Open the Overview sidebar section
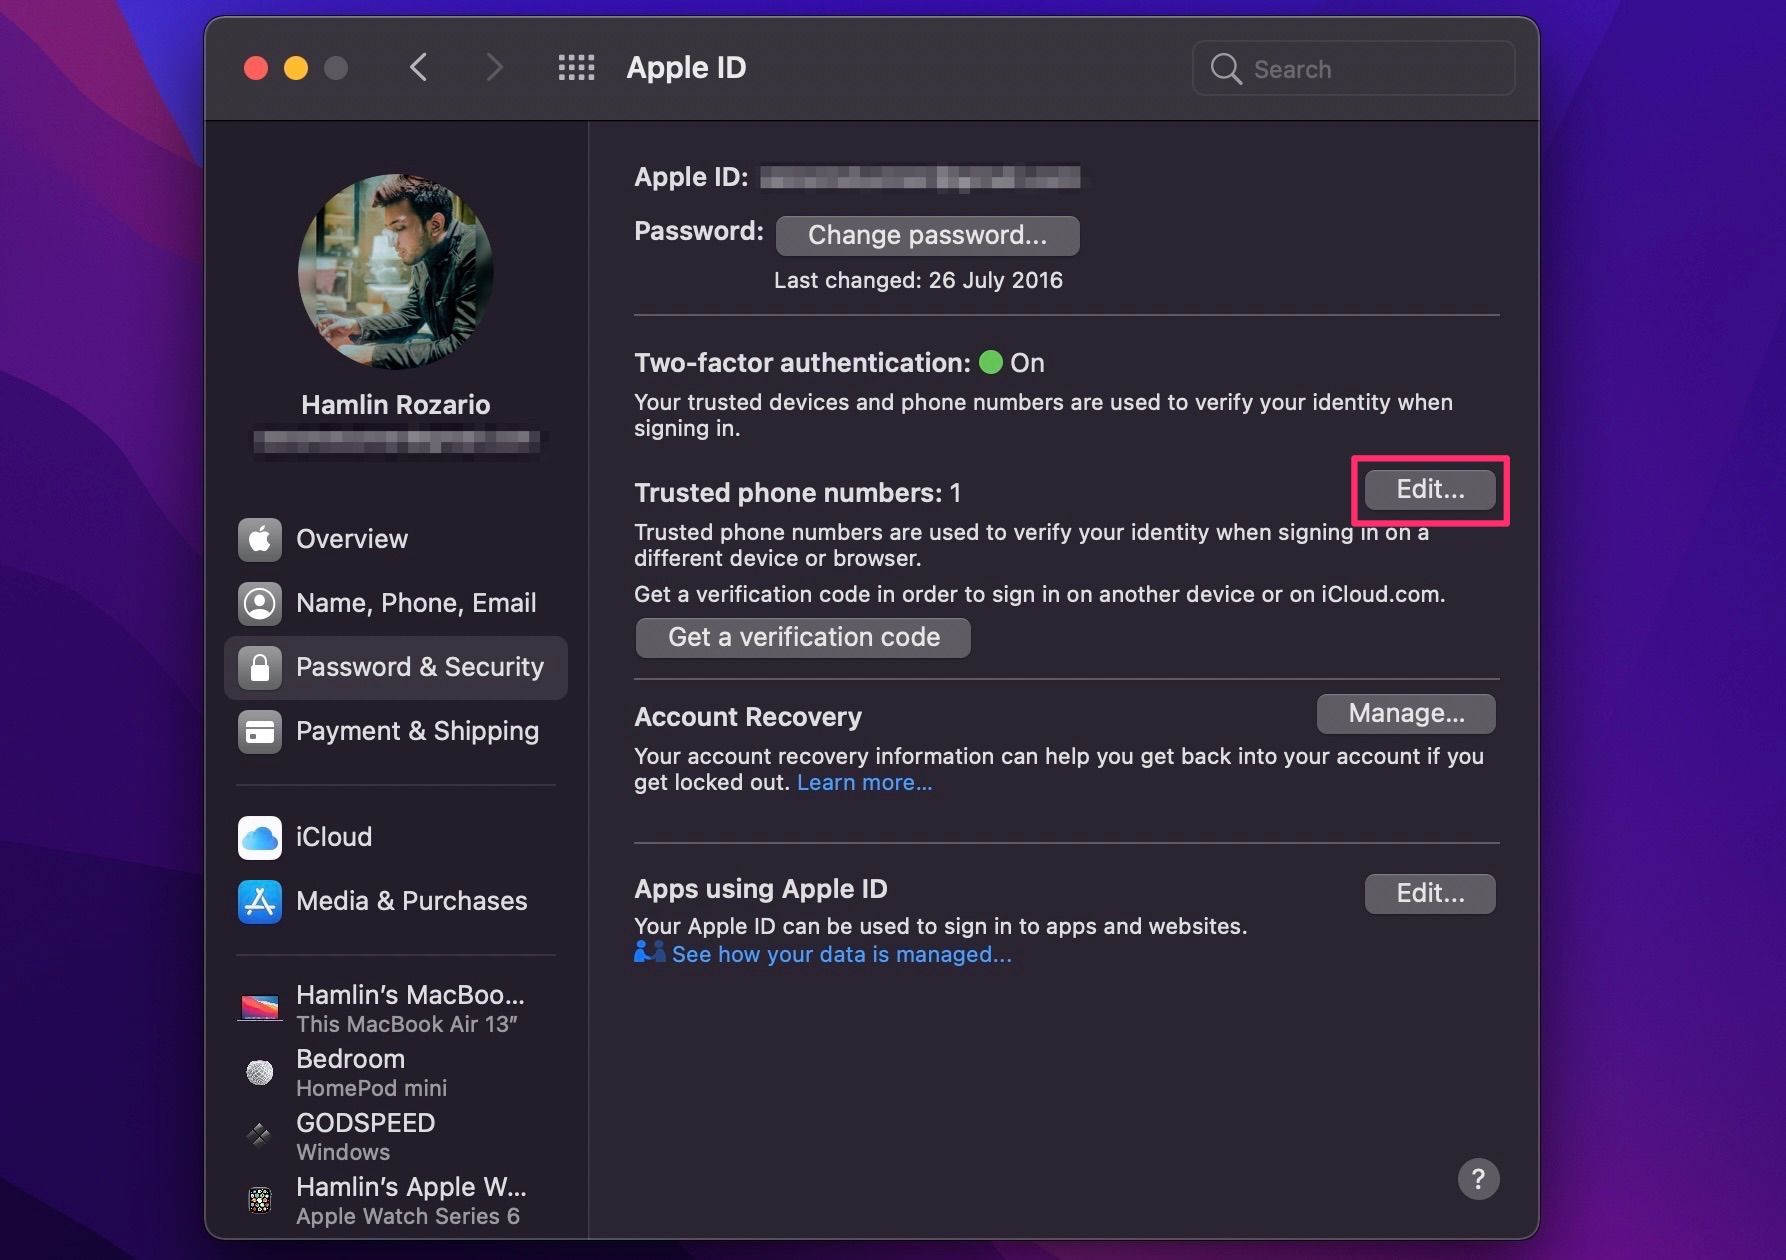Image resolution: width=1786 pixels, height=1260 pixels. [x=352, y=539]
